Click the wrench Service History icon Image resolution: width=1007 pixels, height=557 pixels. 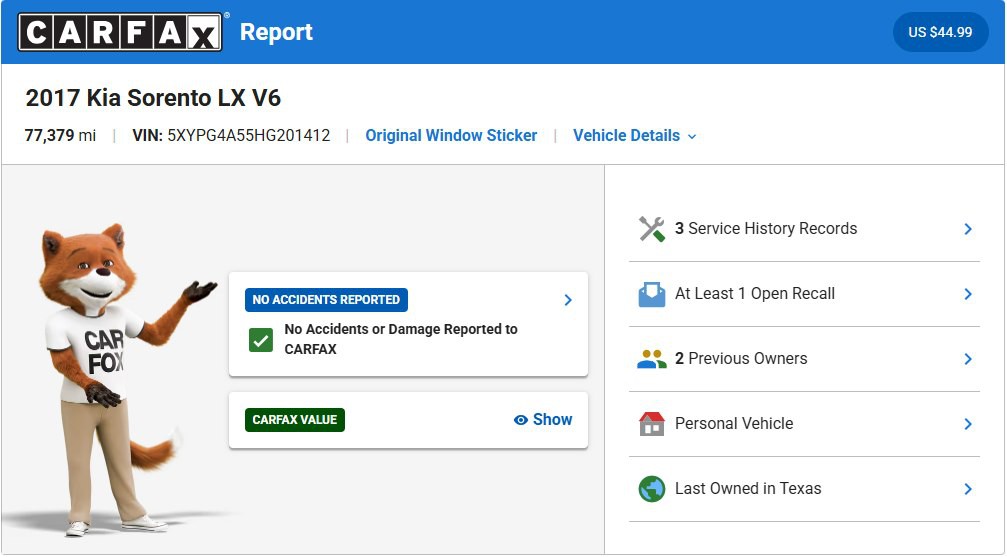[x=652, y=229]
